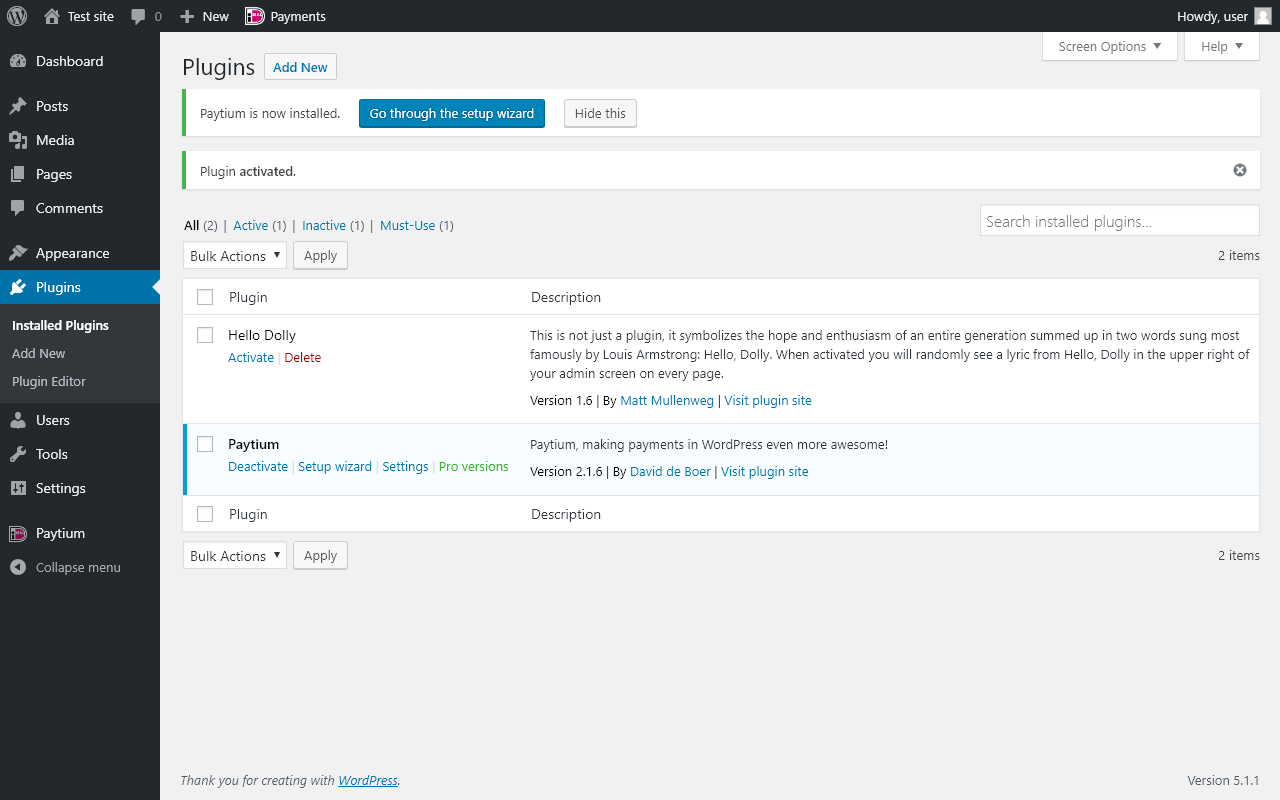Viewport: 1280px width, 800px height.
Task: Check the Hello Dolly plugin checkbox
Action: pos(205,335)
